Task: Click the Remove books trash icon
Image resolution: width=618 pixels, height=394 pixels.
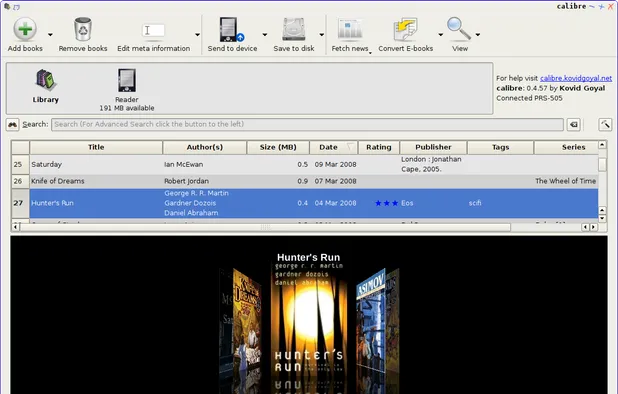Action: click(83, 29)
